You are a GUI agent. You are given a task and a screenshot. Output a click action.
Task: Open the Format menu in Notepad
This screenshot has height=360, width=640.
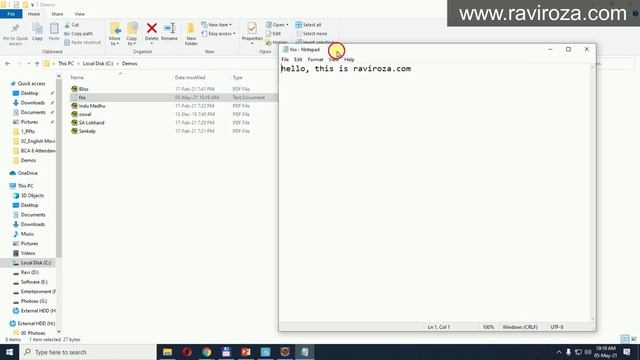[315, 60]
